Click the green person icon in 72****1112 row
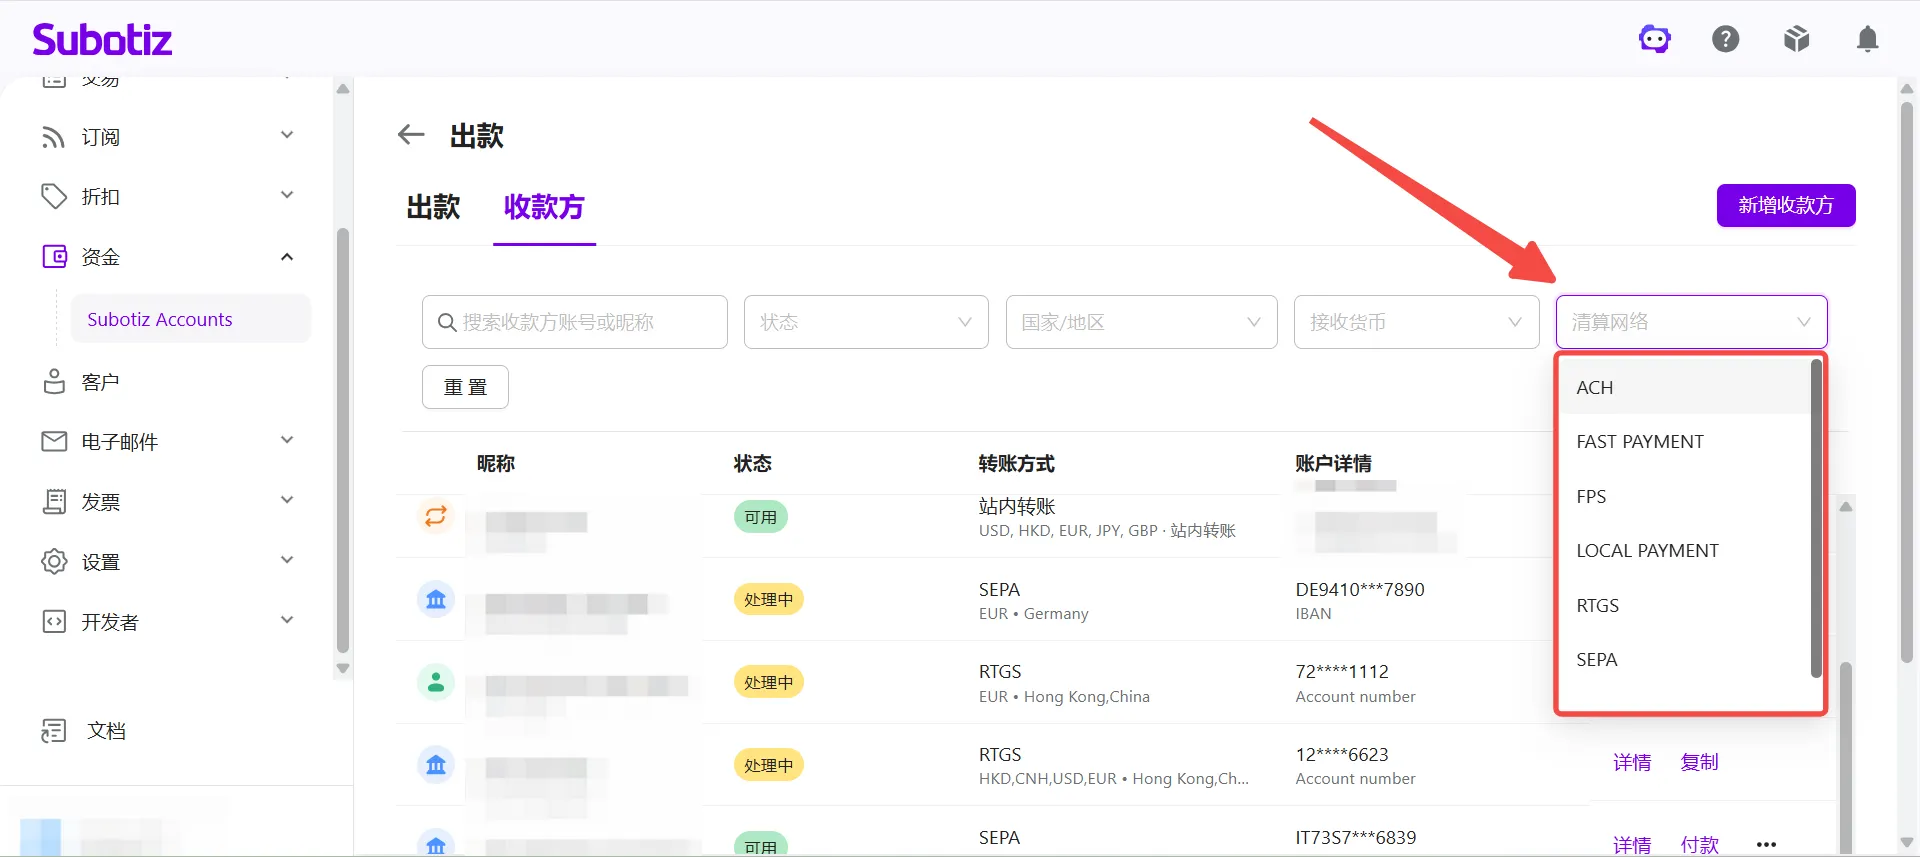The image size is (1920, 857). (x=435, y=682)
